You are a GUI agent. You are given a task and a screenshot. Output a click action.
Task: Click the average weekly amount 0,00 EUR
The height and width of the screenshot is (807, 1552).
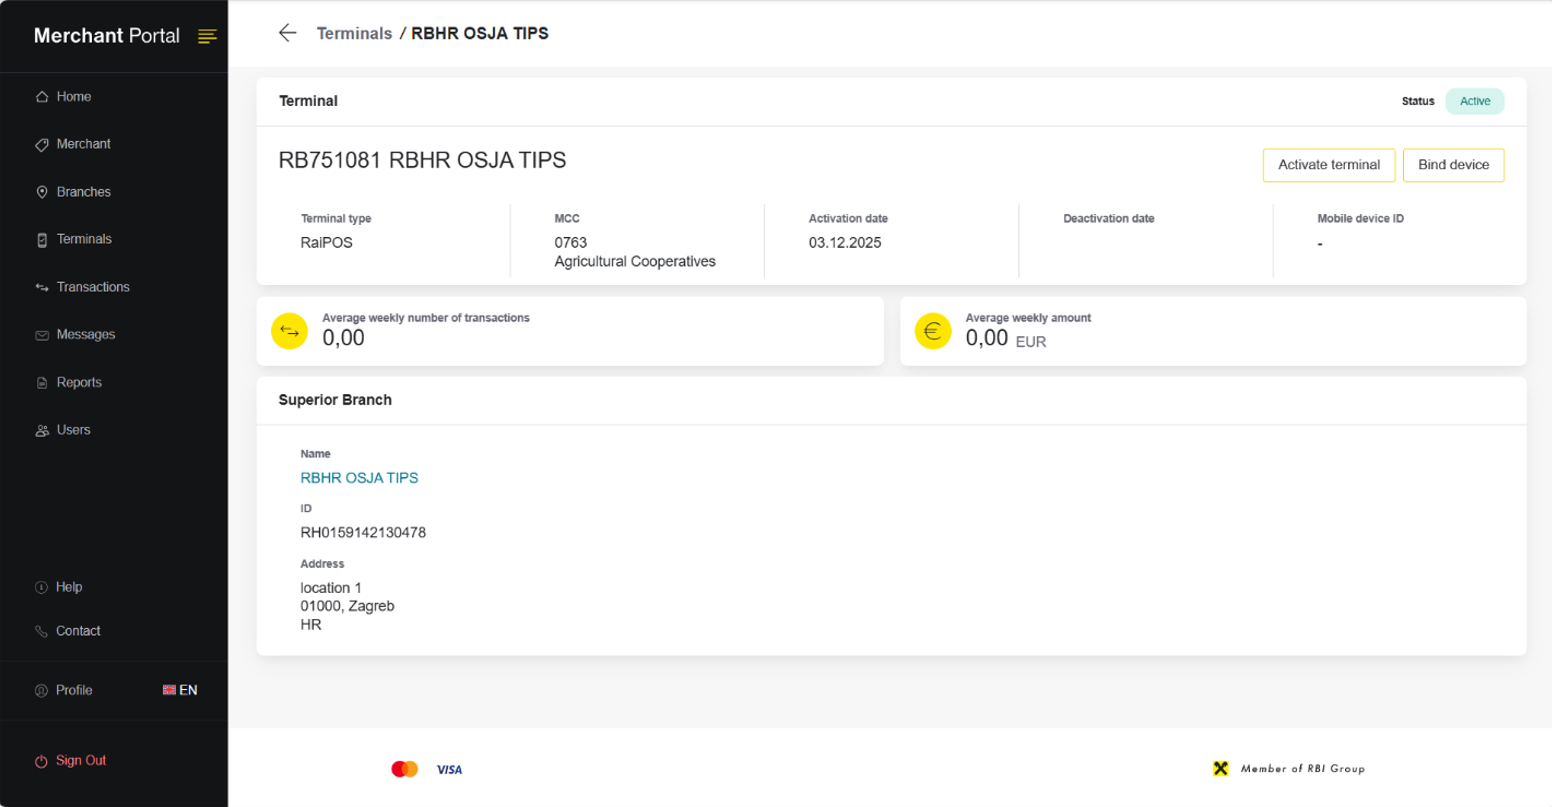pyautogui.click(x=1005, y=339)
